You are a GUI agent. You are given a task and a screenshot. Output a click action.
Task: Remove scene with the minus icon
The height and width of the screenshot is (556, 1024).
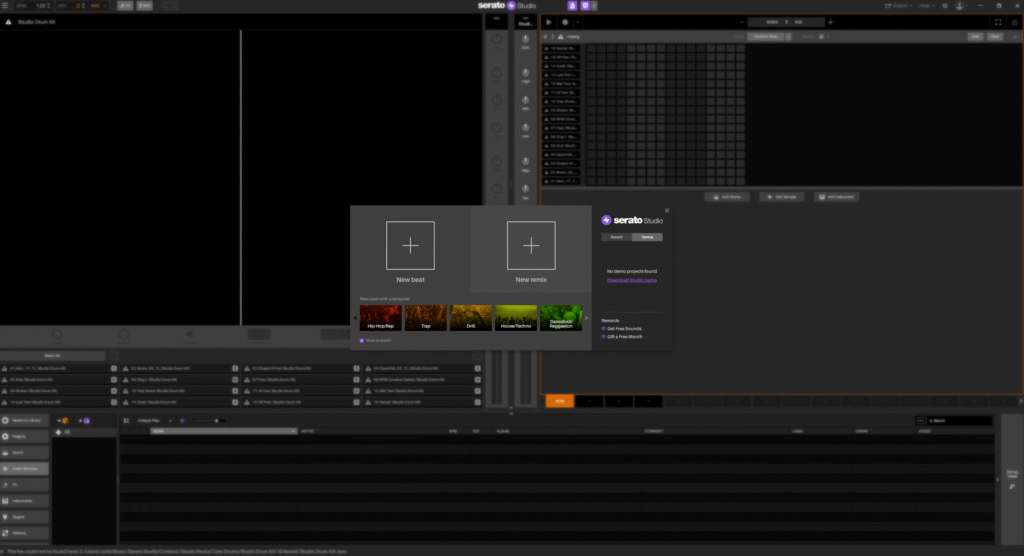[x=741, y=22]
